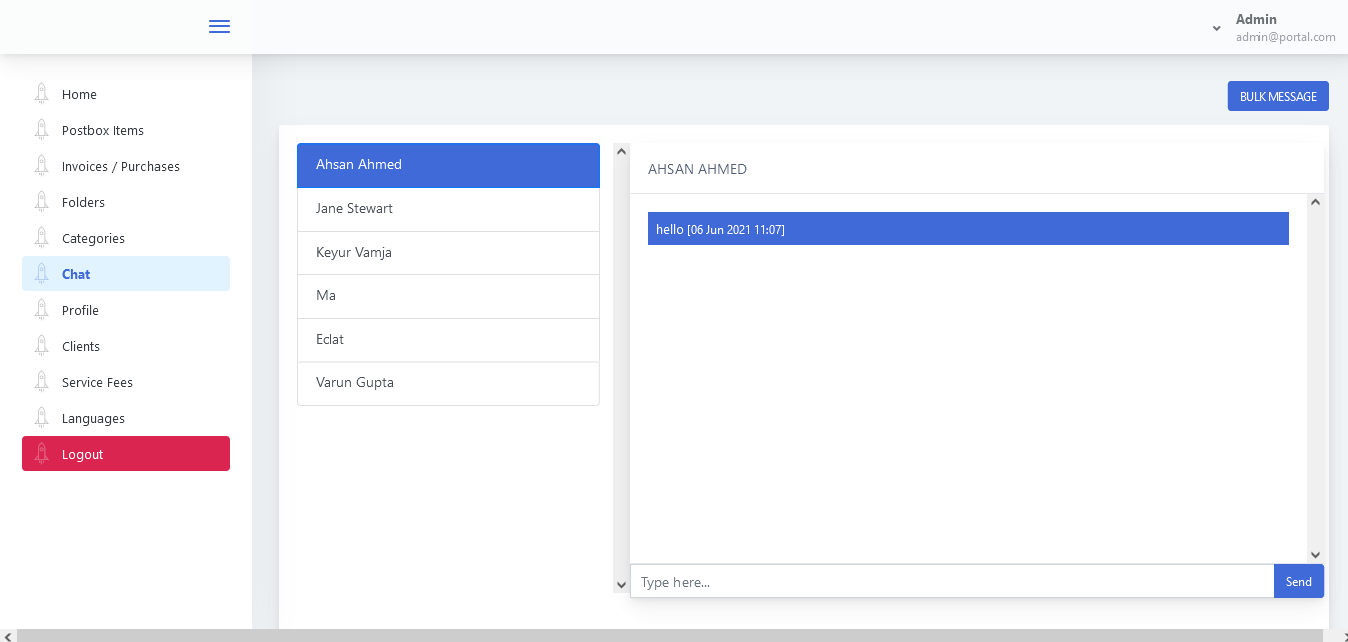Click the Folders sidebar icon
The image size is (1348, 642).
point(41,200)
